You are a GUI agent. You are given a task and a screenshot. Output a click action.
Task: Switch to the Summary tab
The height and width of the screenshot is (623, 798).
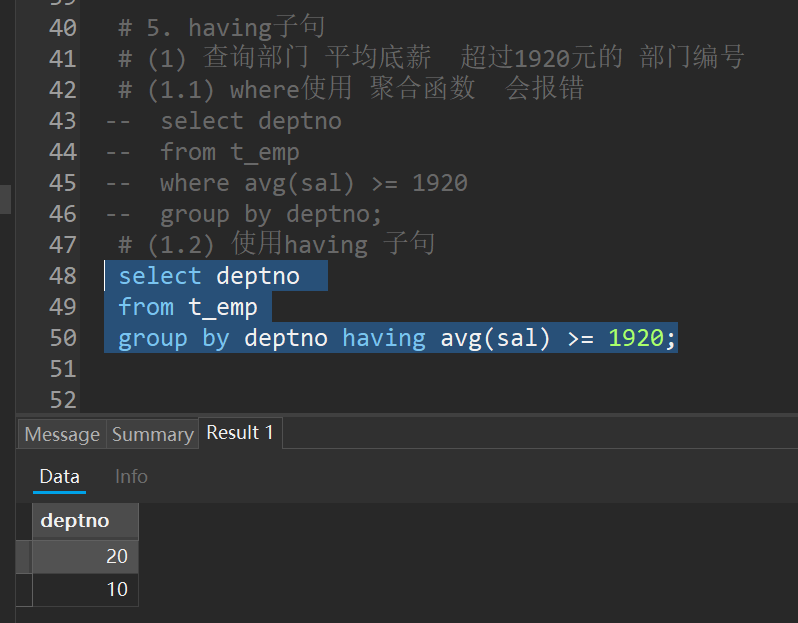[153, 434]
